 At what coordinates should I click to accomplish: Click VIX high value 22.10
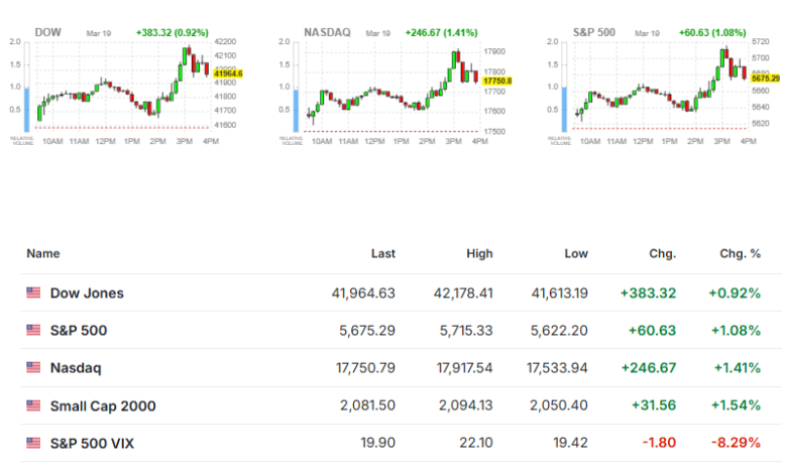(476, 443)
